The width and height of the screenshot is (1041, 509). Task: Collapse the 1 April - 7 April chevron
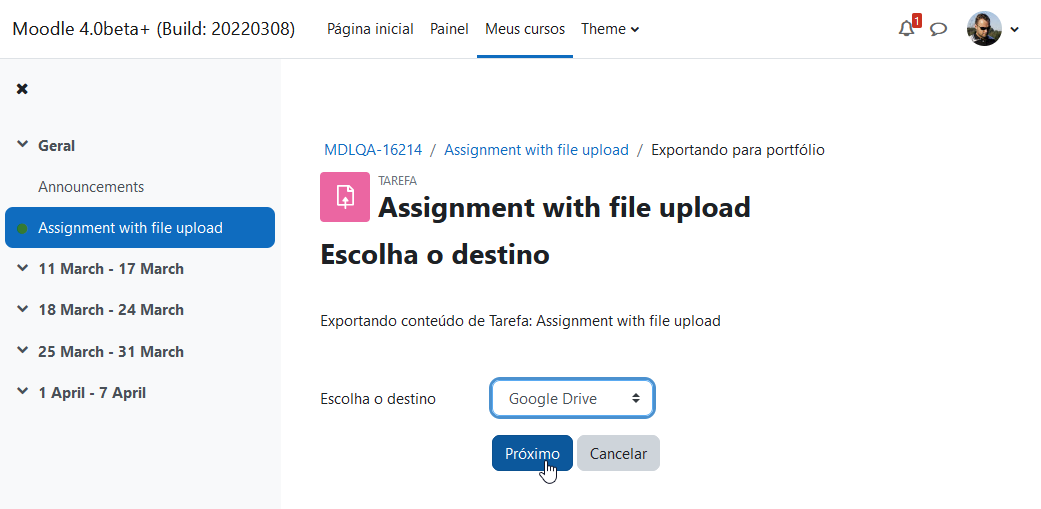pyautogui.click(x=23, y=392)
